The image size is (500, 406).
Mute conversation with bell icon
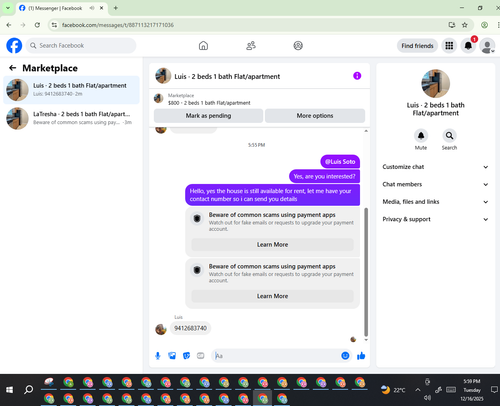point(421,136)
